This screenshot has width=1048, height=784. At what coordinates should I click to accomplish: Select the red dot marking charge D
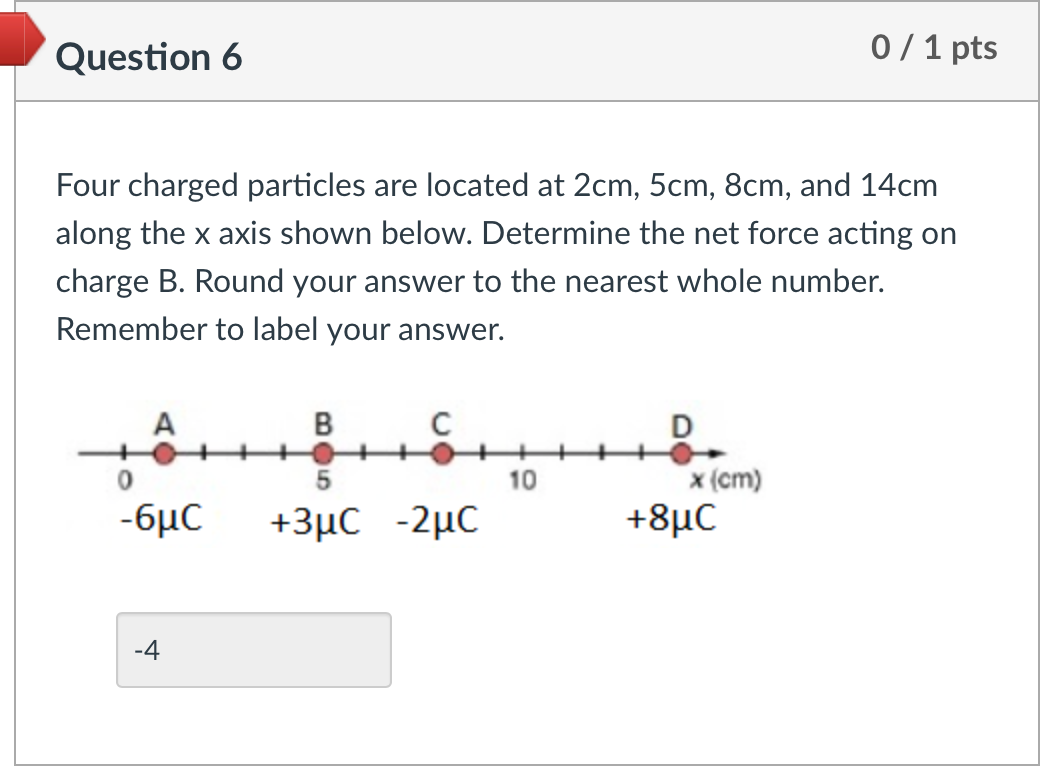(681, 453)
